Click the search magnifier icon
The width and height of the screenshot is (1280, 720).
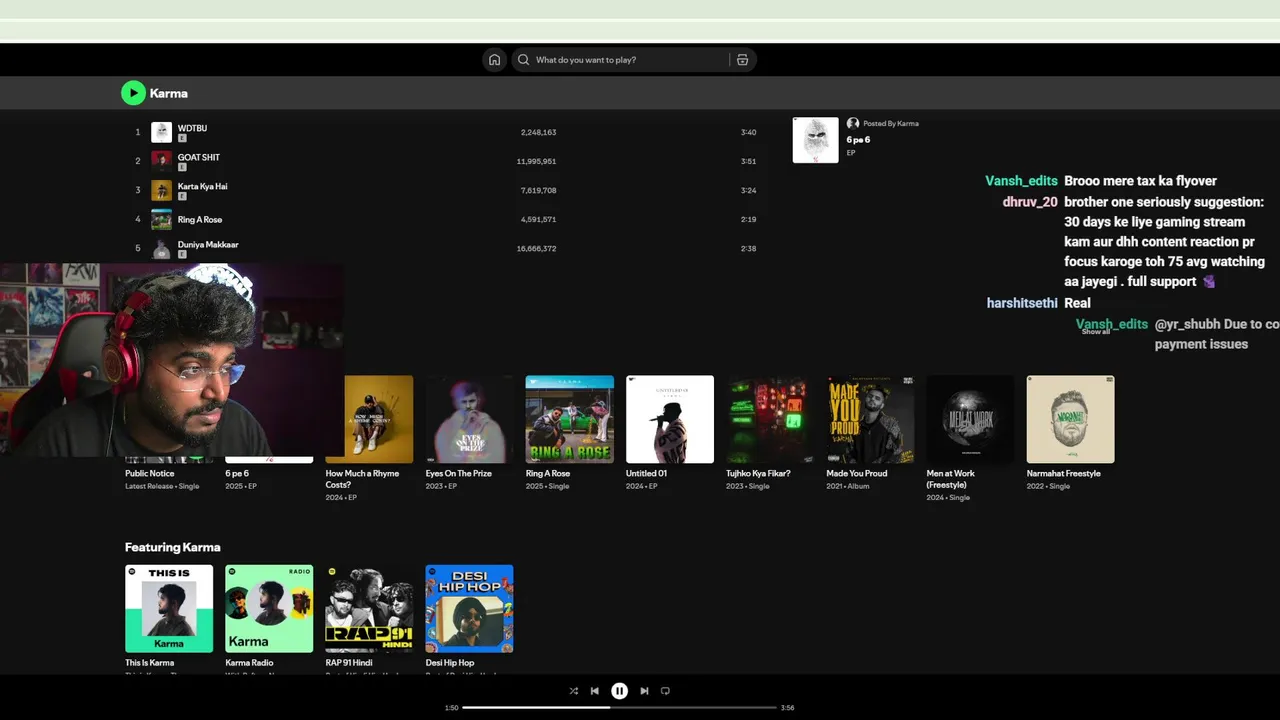(523, 60)
